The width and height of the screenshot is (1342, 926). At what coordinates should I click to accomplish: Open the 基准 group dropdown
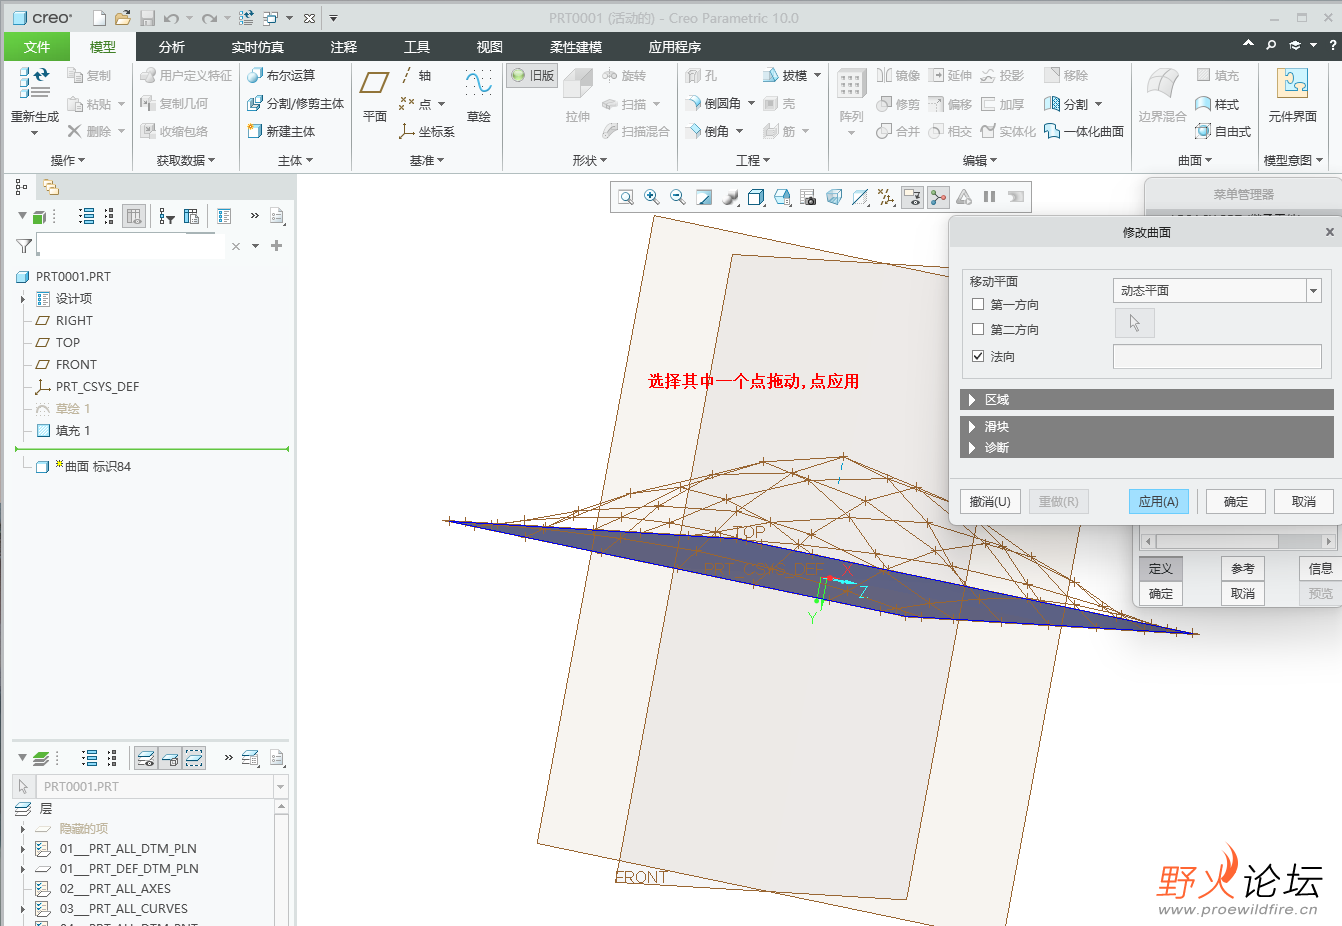(427, 160)
